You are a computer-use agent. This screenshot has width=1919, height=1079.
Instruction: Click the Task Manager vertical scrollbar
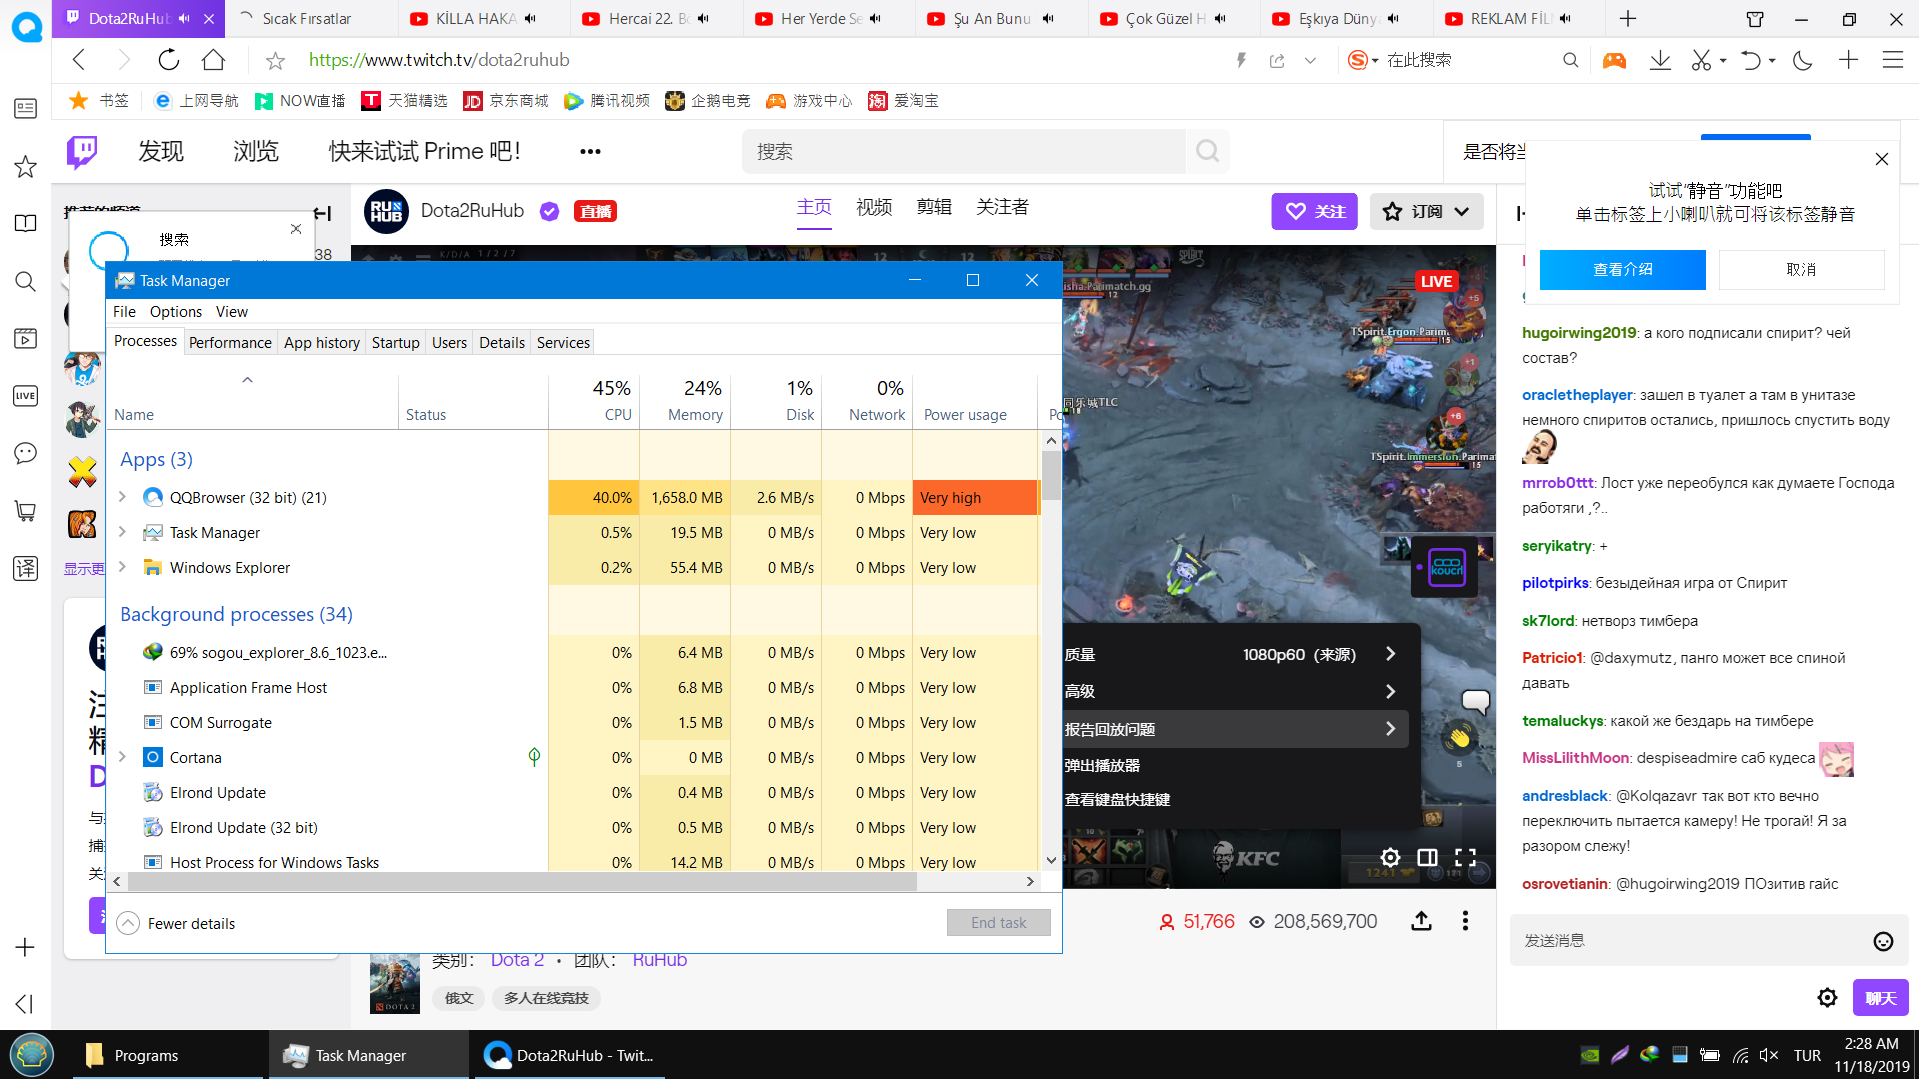pyautogui.click(x=1051, y=474)
